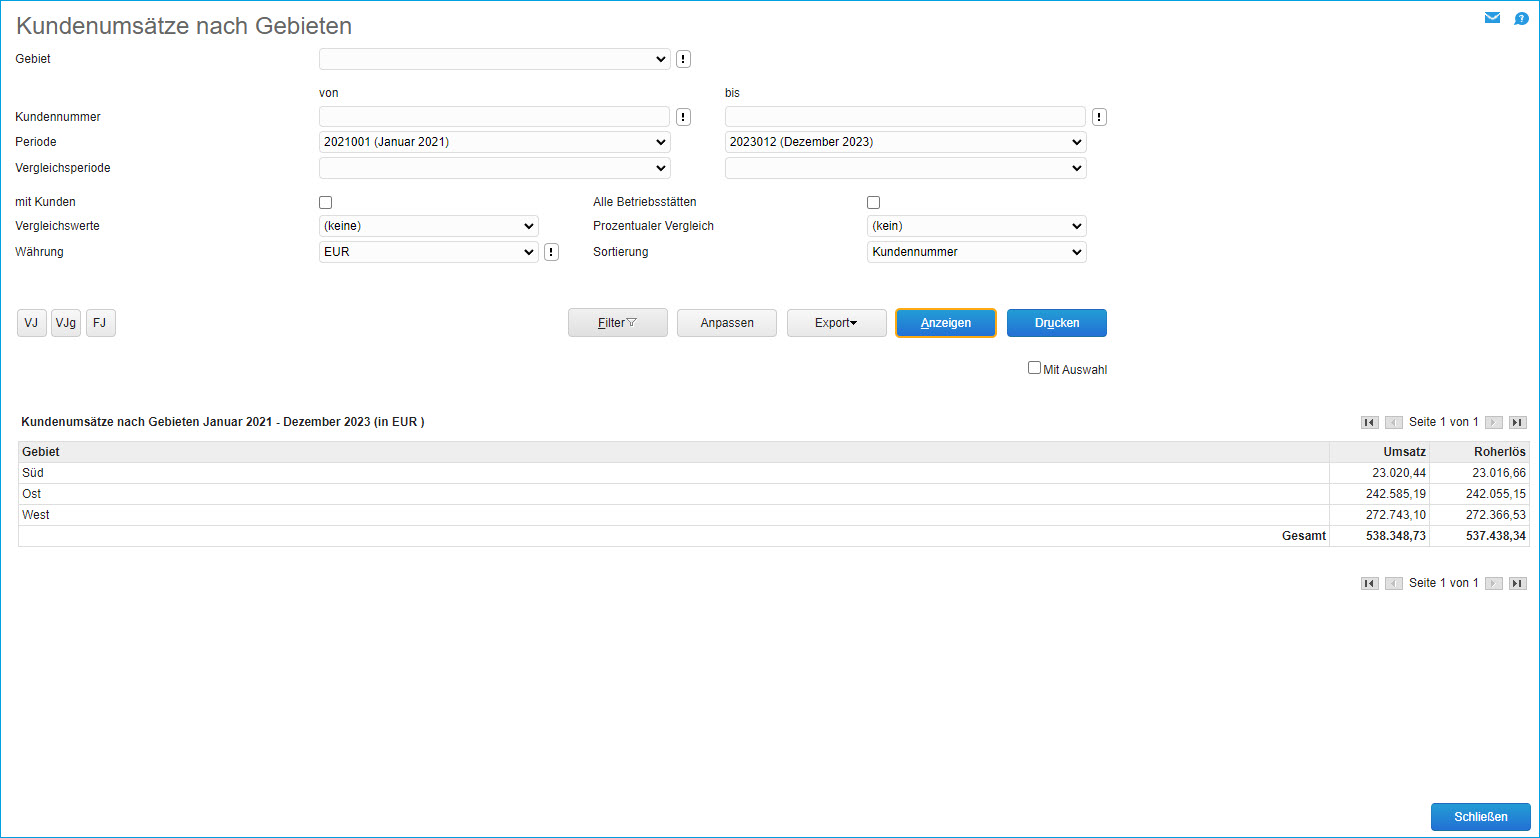Screen dimensions: 1540x838
Task: Open Periode von dropdown (Januar 2021)
Action: (494, 142)
